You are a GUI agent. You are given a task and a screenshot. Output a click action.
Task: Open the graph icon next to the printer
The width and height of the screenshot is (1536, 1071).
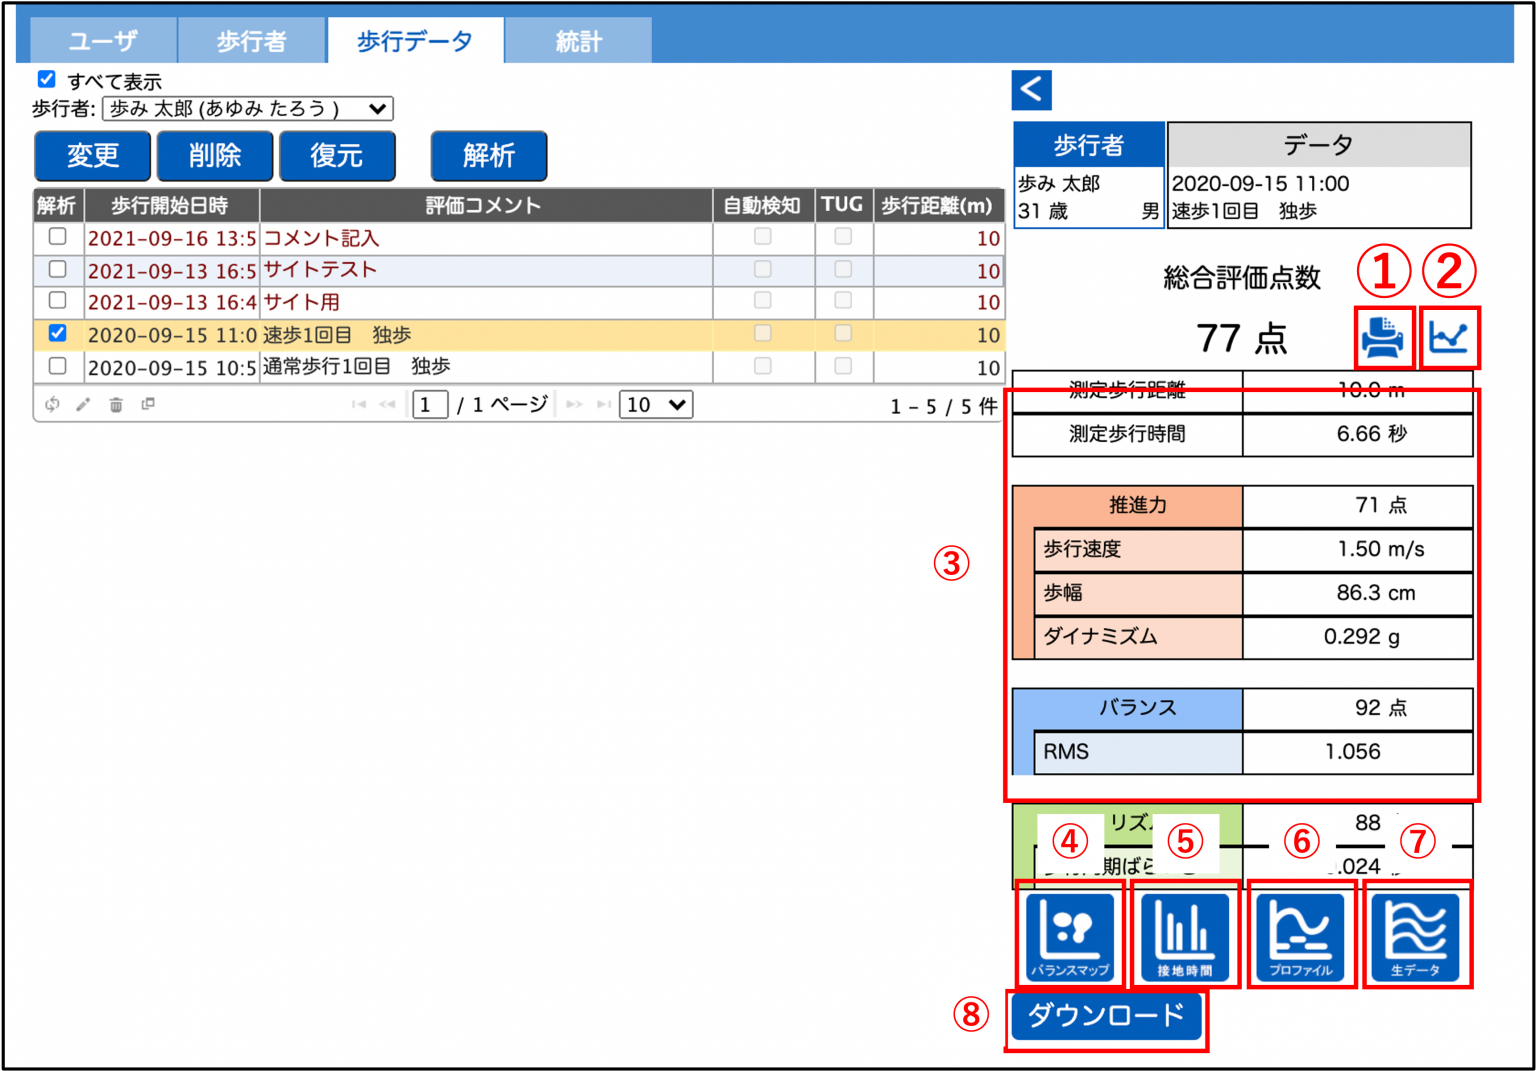(x=1451, y=339)
